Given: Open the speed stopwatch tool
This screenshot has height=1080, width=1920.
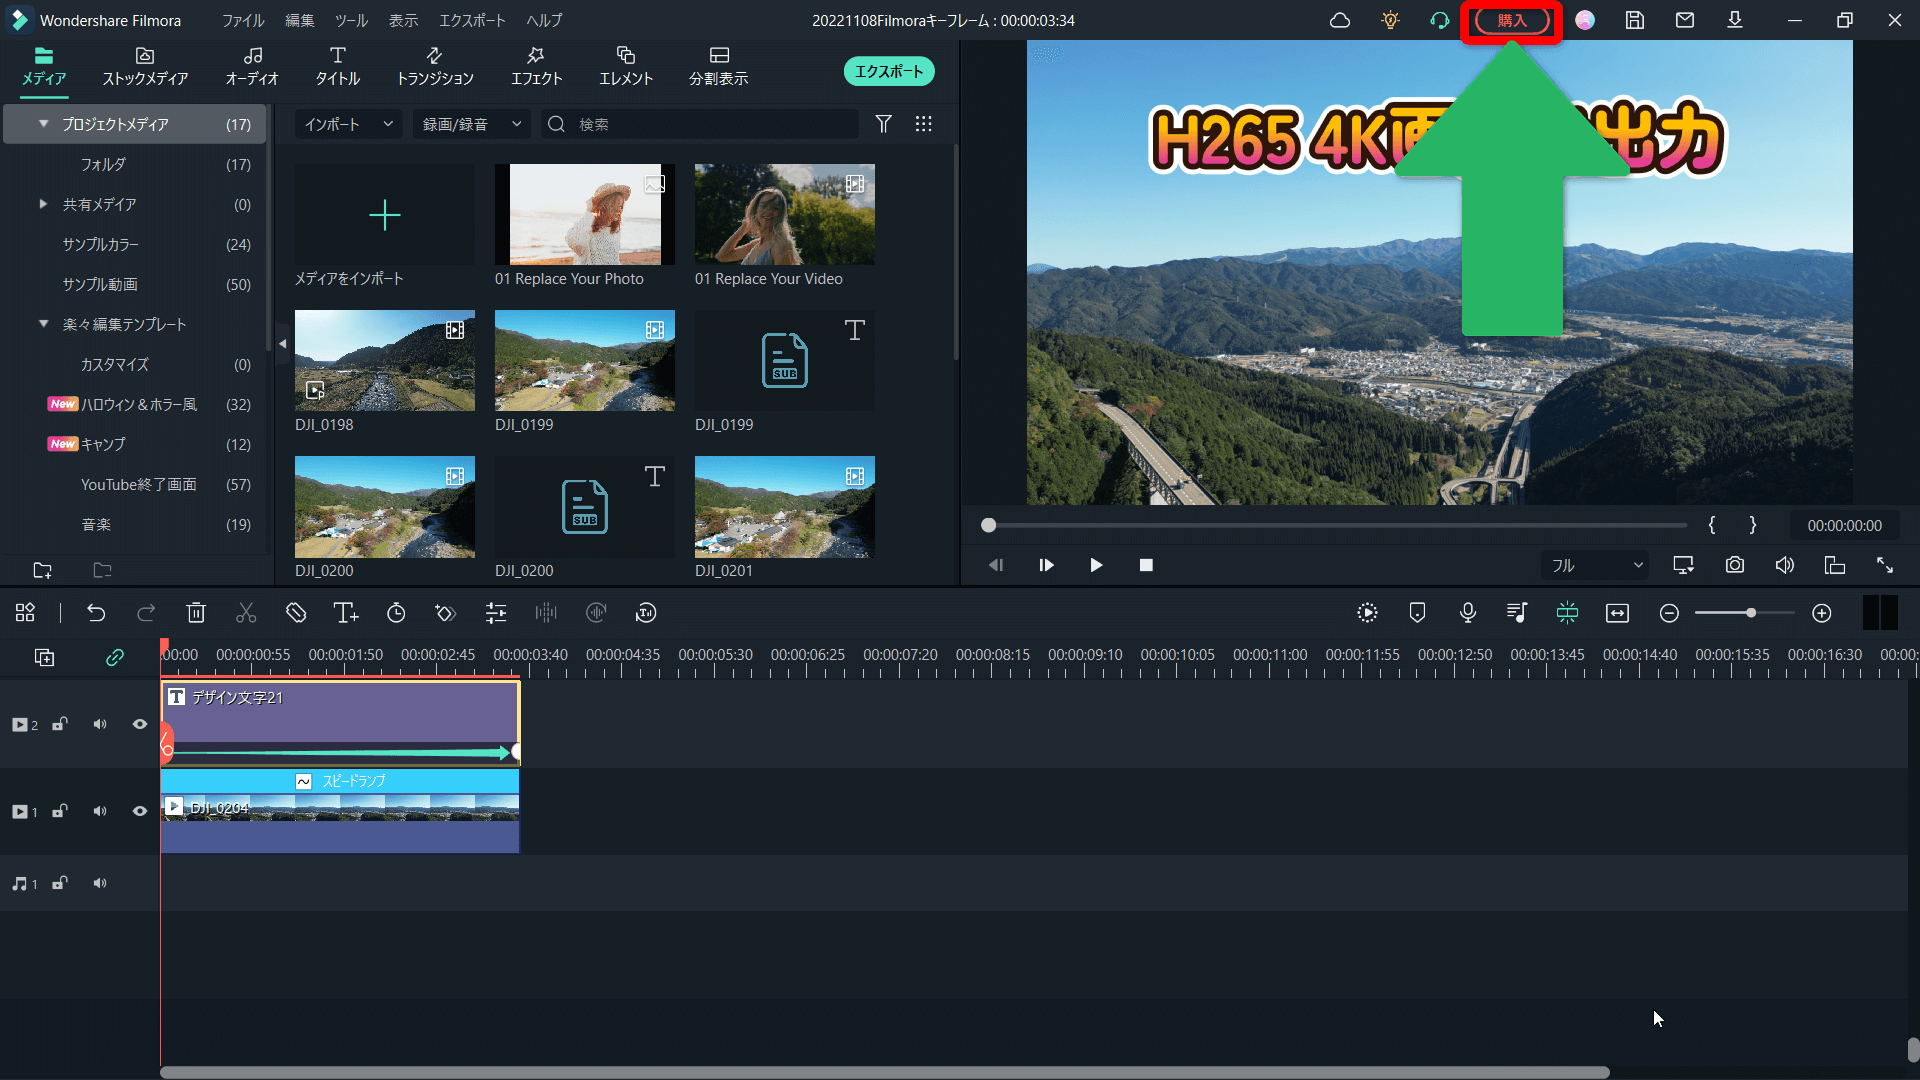Looking at the screenshot, I should (x=396, y=613).
